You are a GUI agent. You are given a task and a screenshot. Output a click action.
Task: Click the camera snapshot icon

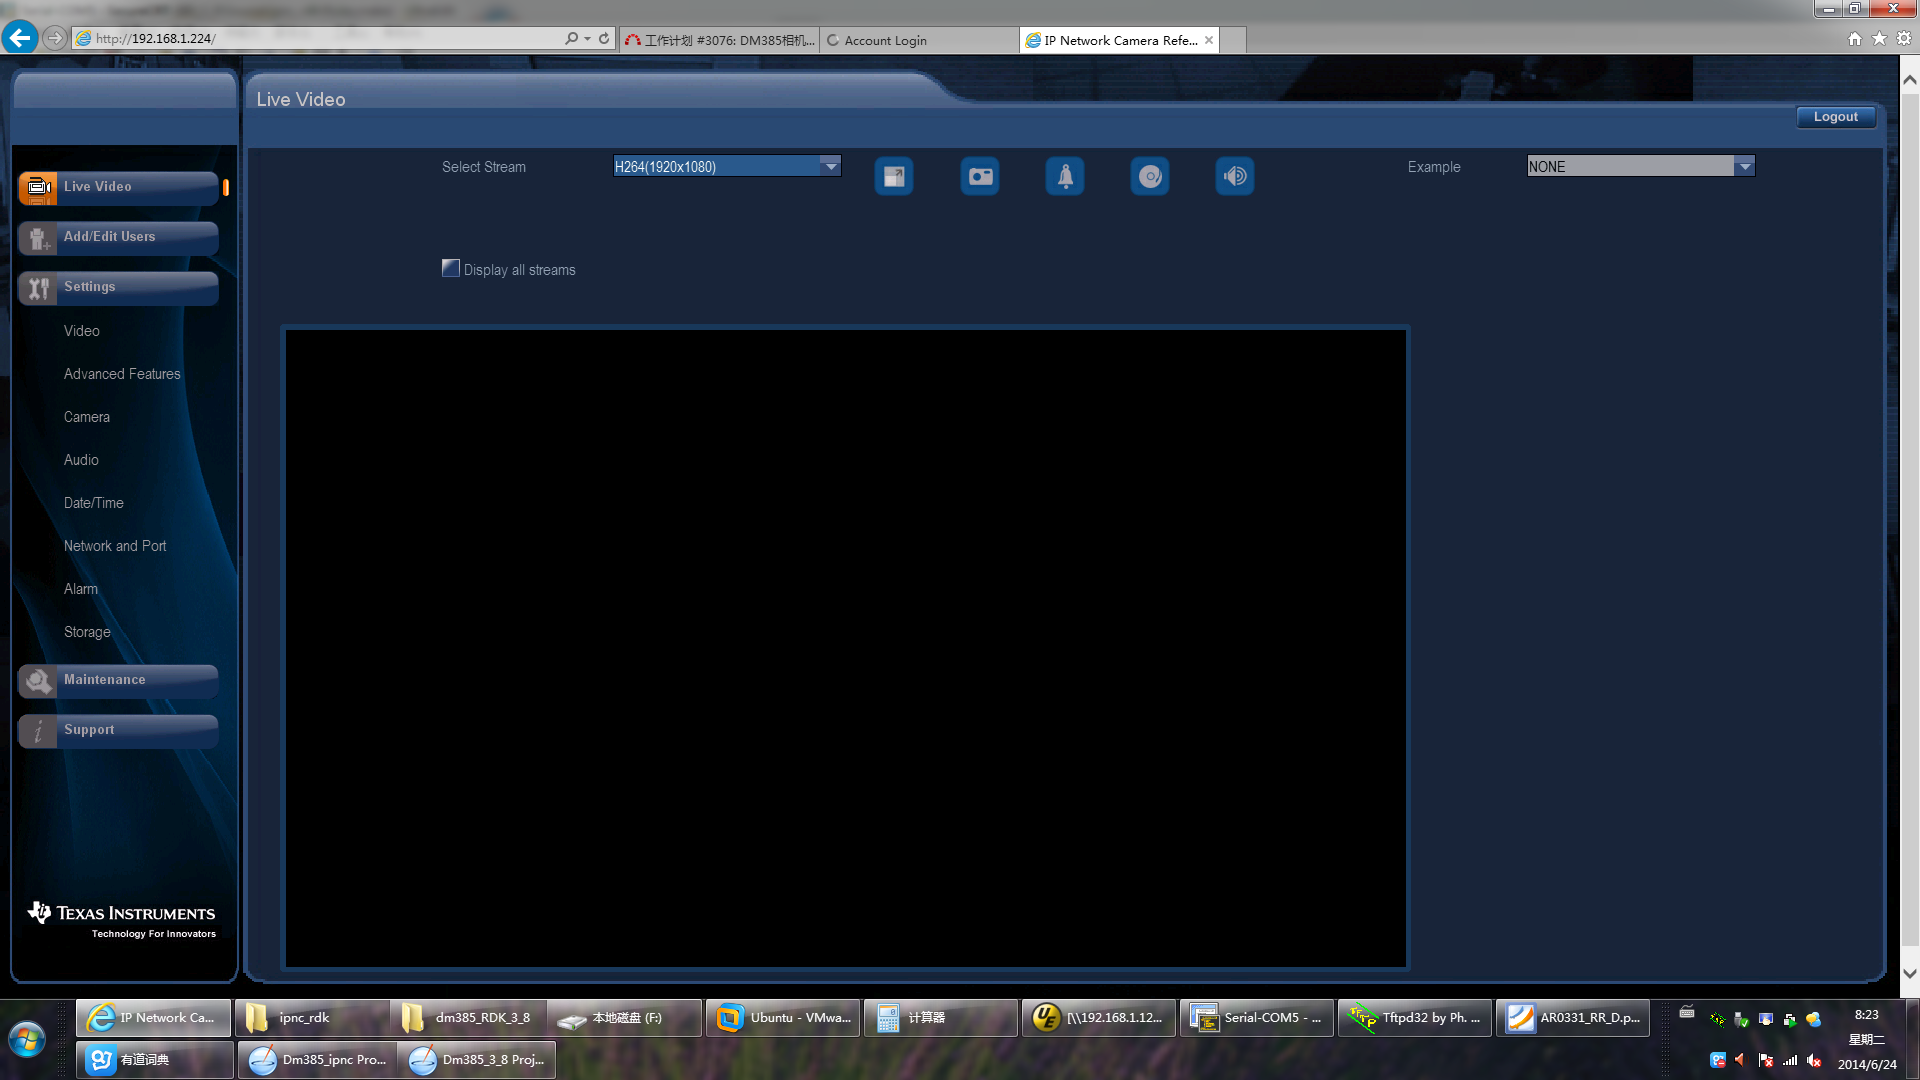point(980,177)
